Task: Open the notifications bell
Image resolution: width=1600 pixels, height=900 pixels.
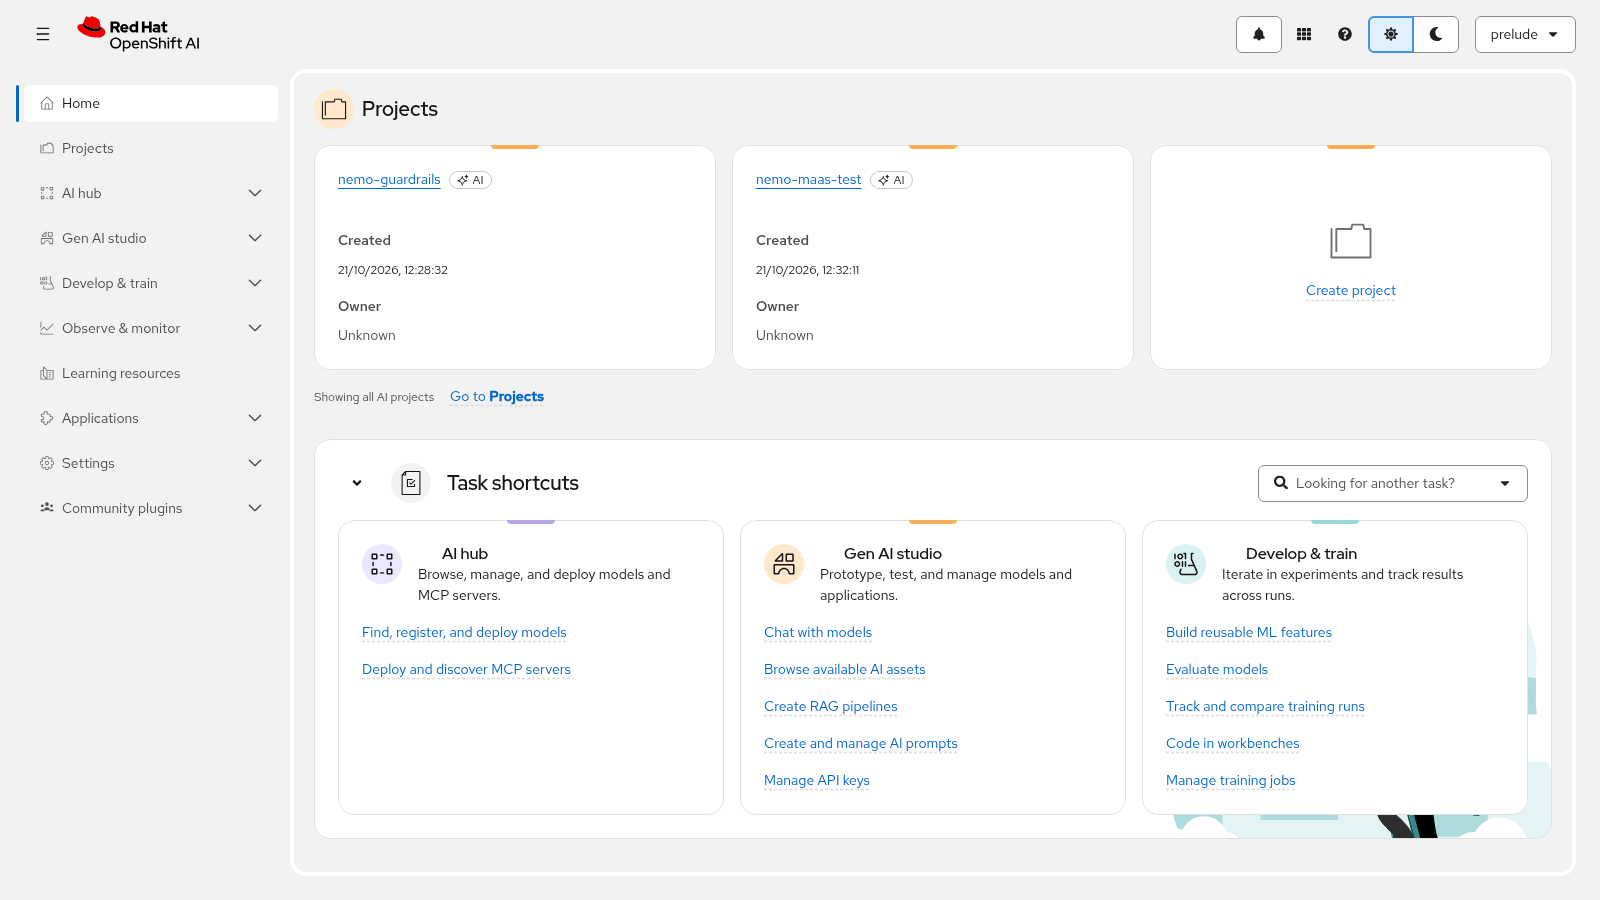Action: pyautogui.click(x=1259, y=34)
